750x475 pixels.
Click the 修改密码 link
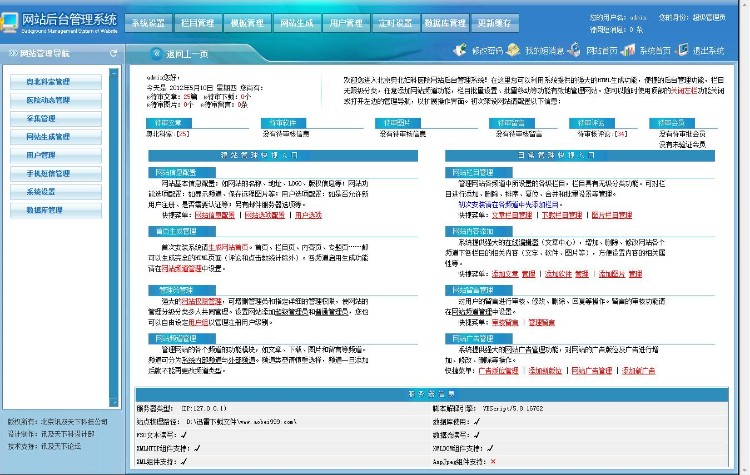coord(487,51)
